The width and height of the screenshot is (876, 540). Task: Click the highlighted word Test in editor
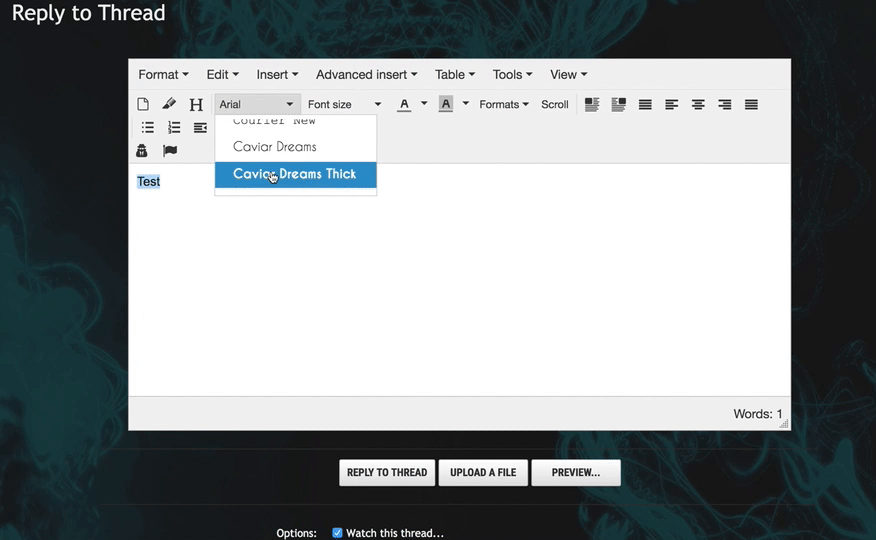pyautogui.click(x=149, y=181)
